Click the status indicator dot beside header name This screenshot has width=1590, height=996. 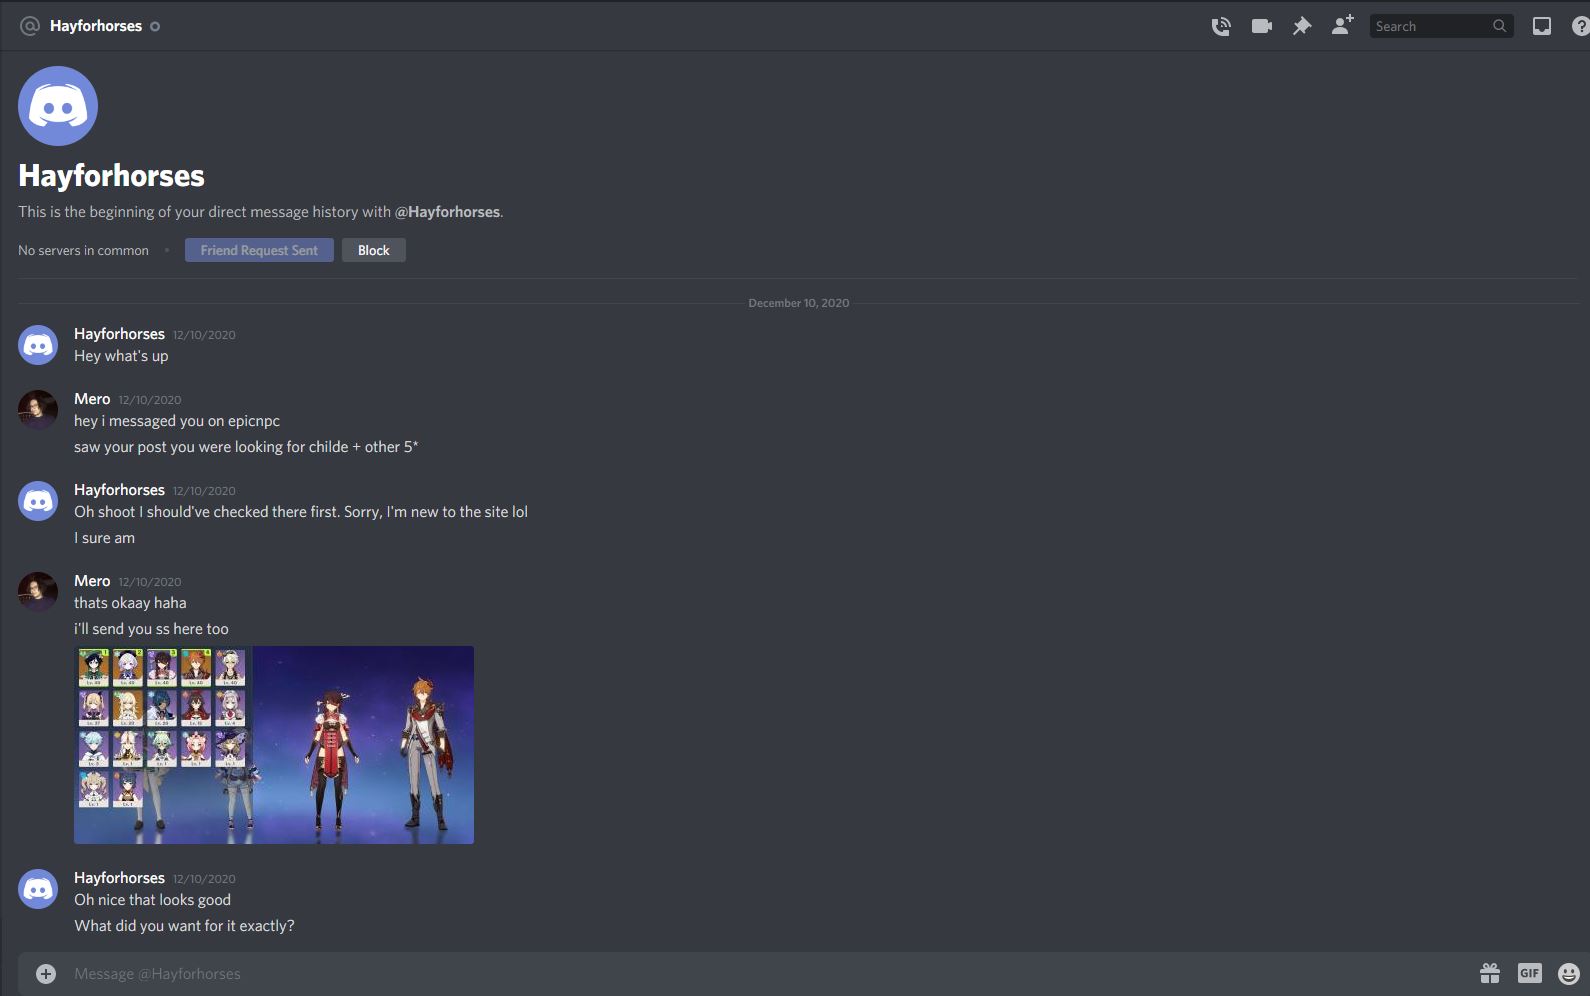pos(155,27)
